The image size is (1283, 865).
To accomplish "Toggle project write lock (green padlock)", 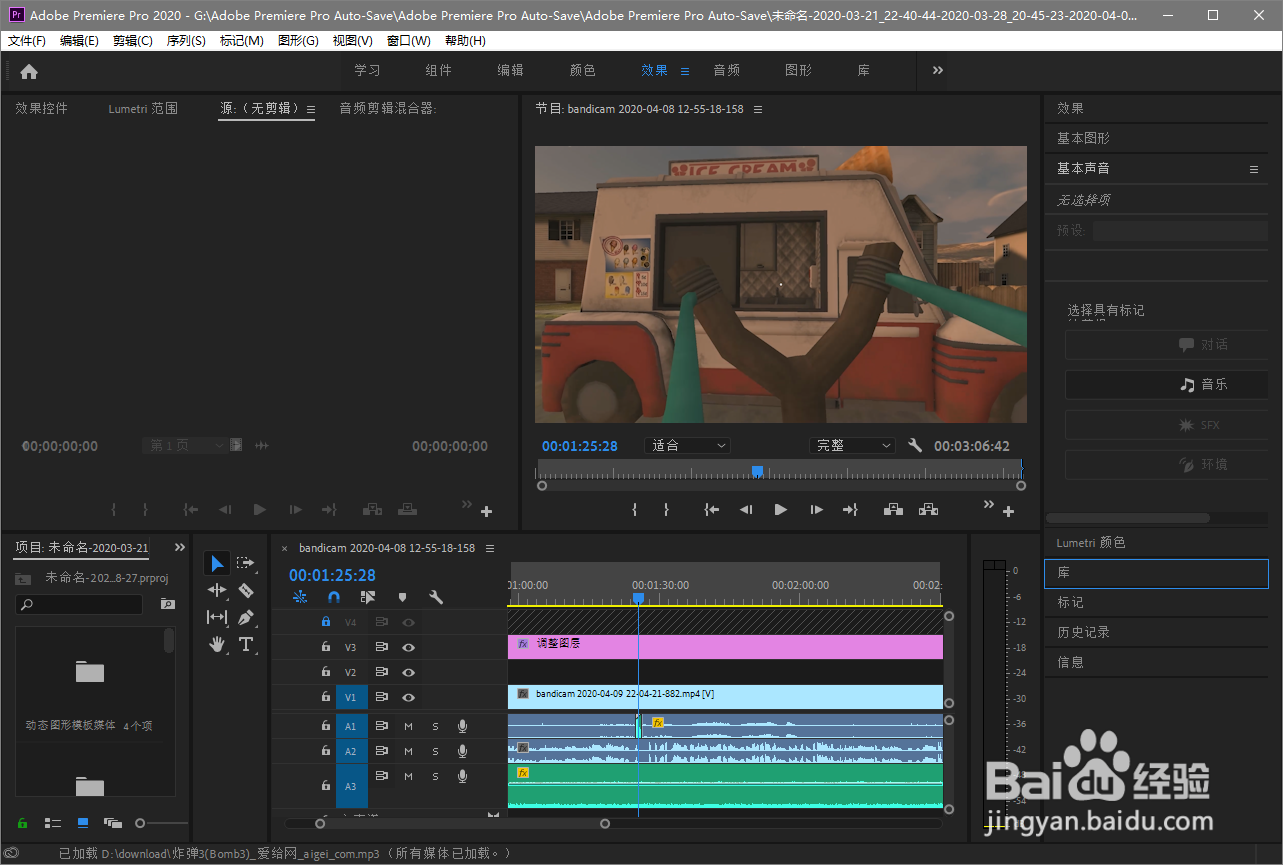I will tap(23, 823).
